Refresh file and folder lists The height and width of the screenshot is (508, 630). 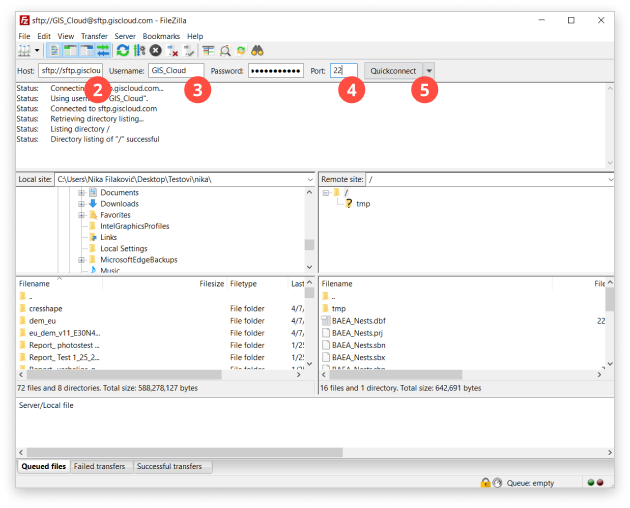click(123, 51)
